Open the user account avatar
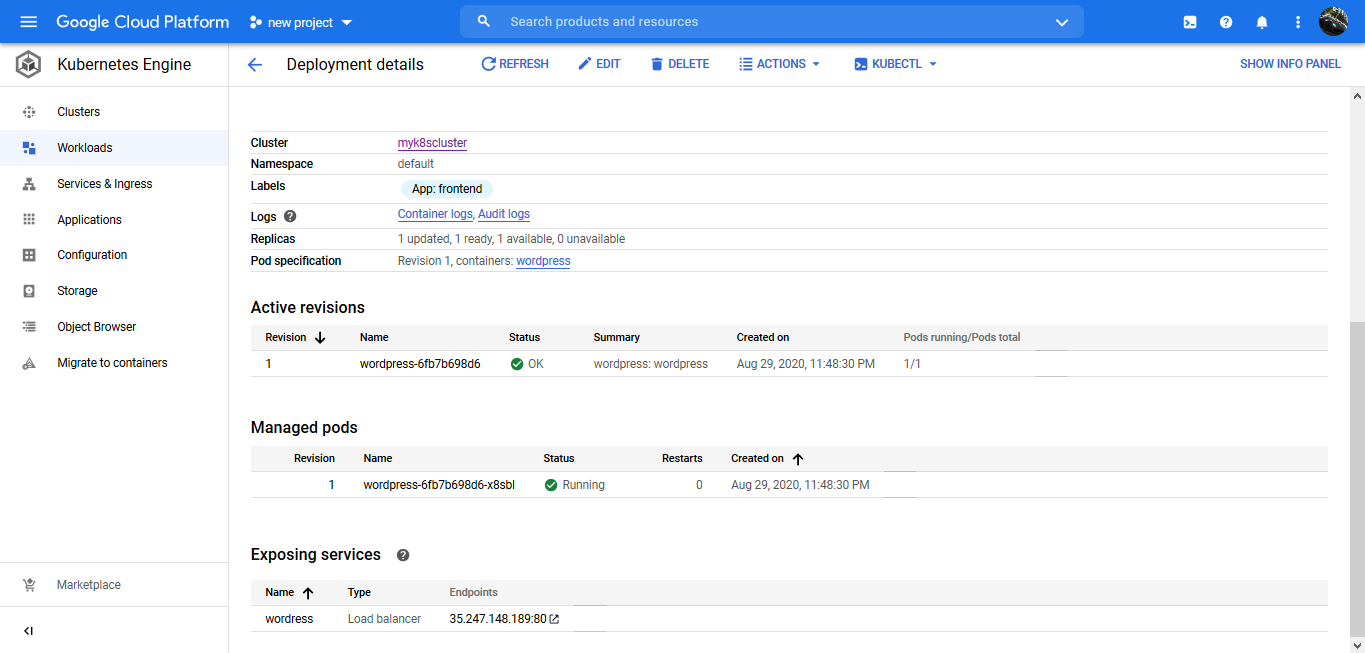 coord(1334,21)
